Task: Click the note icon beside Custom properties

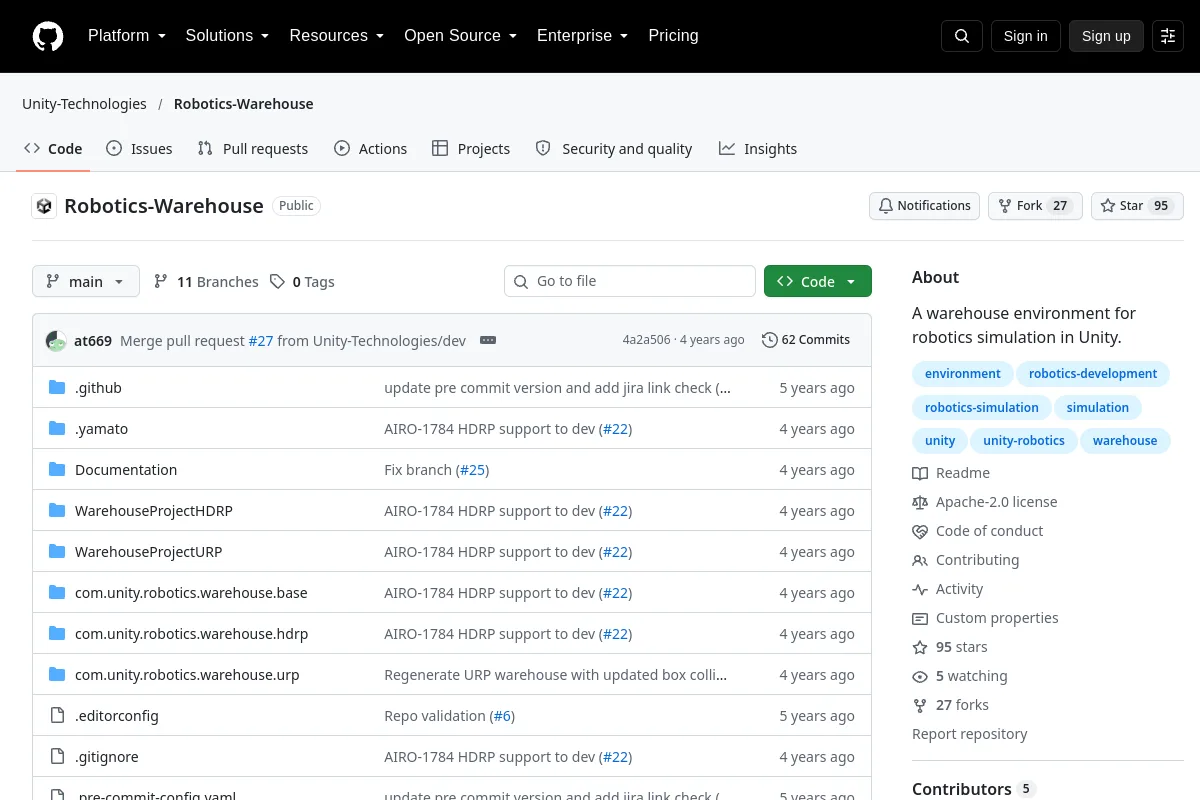Action: click(x=920, y=618)
